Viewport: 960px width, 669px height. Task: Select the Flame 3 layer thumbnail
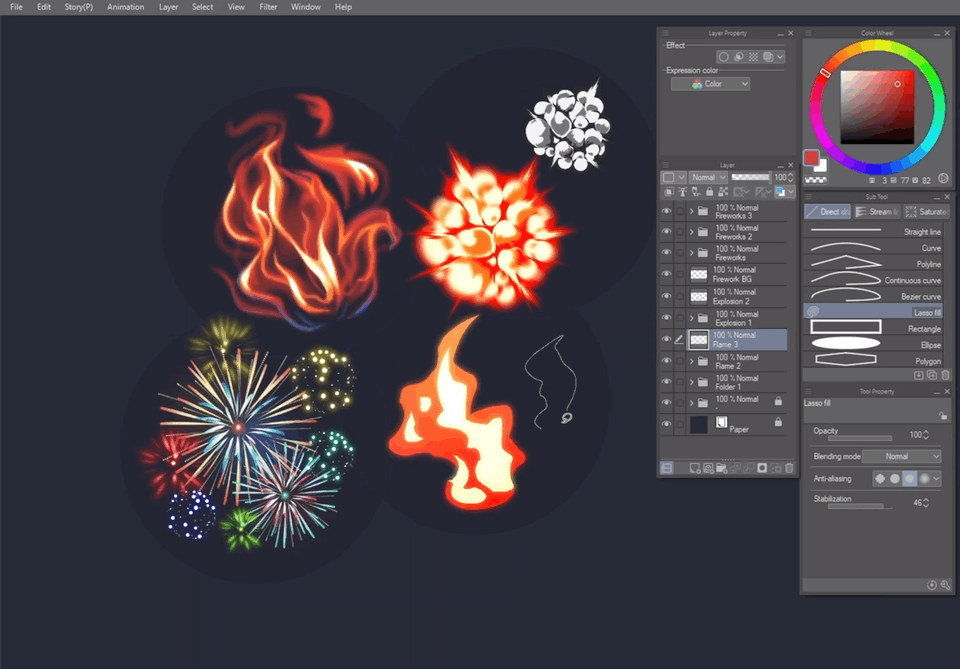pos(699,339)
